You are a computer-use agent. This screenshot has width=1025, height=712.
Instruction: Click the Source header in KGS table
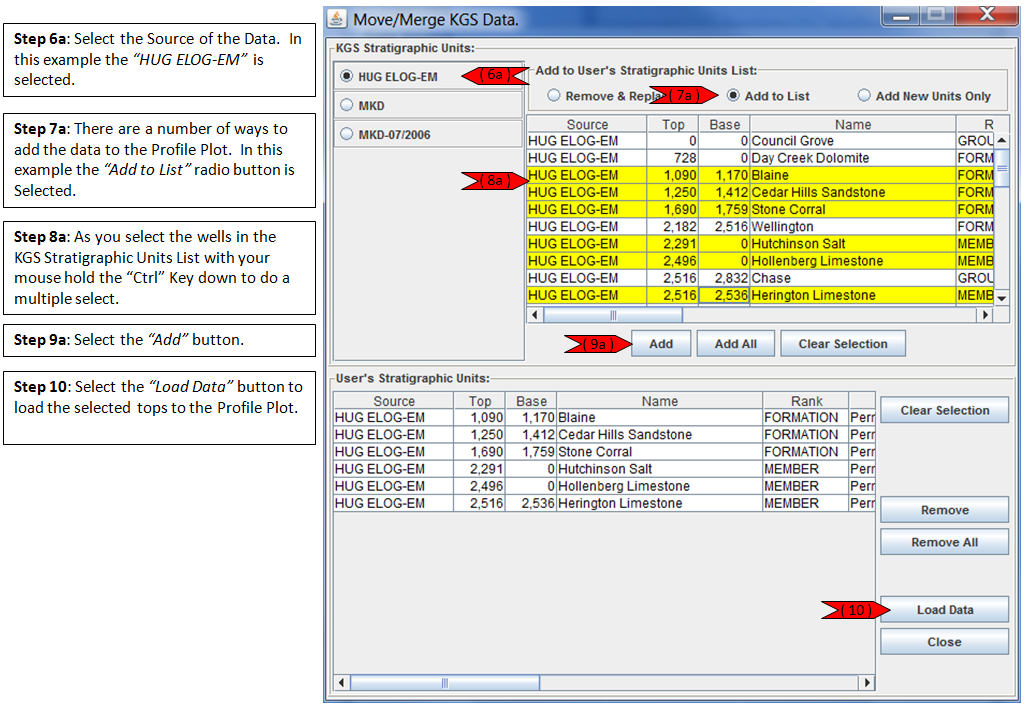(x=587, y=124)
